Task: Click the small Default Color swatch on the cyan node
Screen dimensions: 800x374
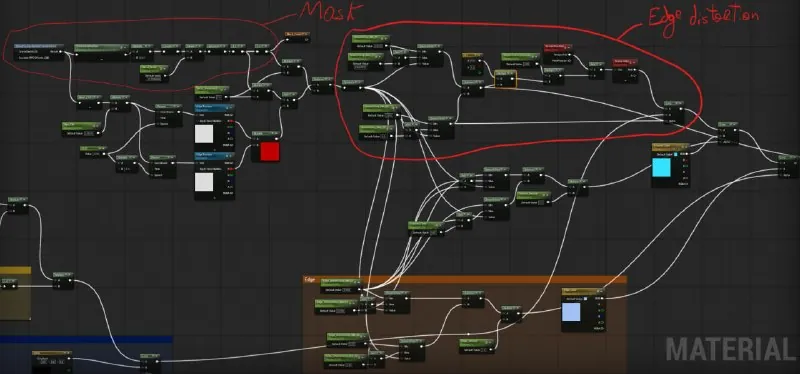Action: tap(676, 154)
